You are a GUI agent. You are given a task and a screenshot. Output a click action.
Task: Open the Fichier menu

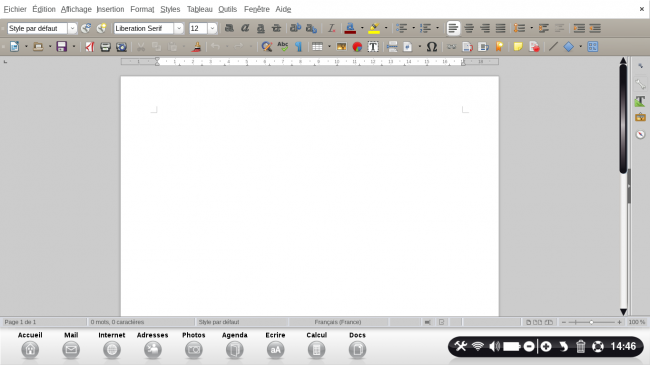point(15,9)
